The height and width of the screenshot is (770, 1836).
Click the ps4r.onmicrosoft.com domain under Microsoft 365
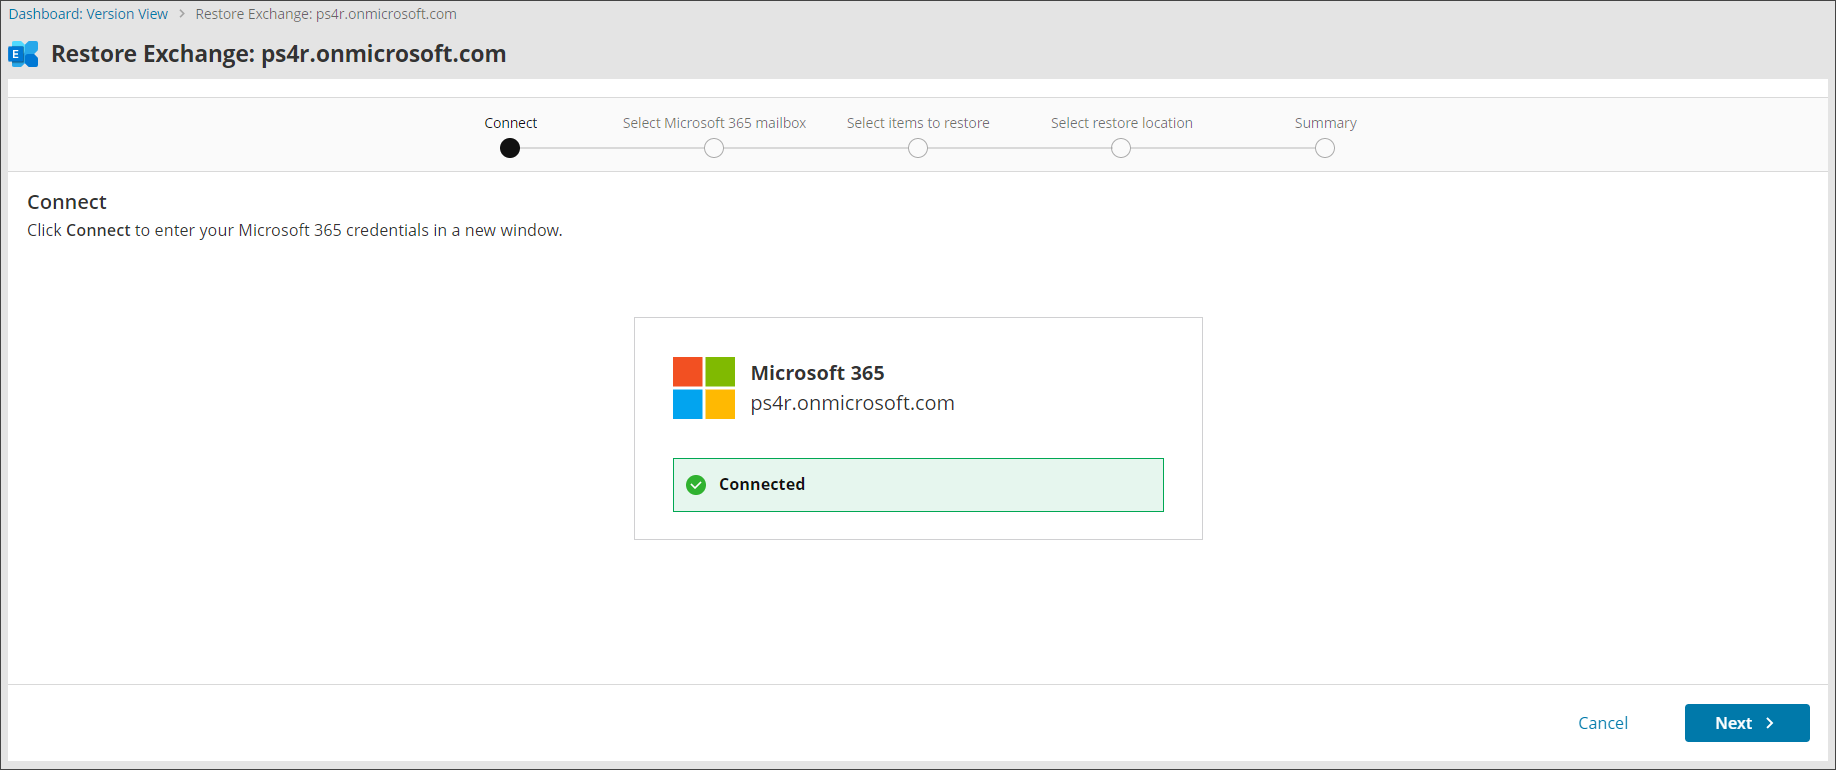(852, 403)
